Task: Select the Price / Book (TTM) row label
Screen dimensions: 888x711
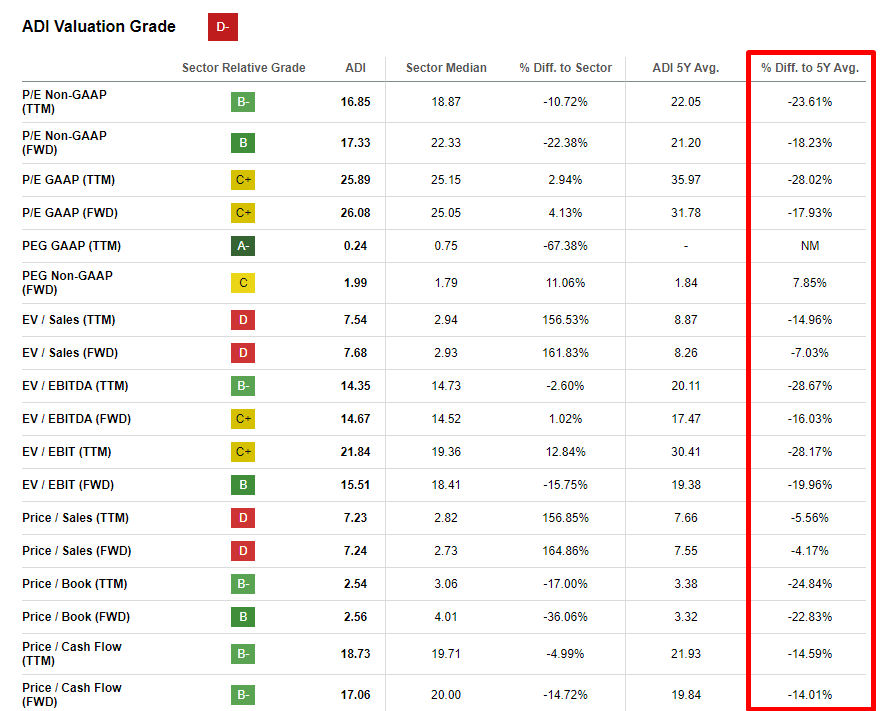Action: (75, 584)
